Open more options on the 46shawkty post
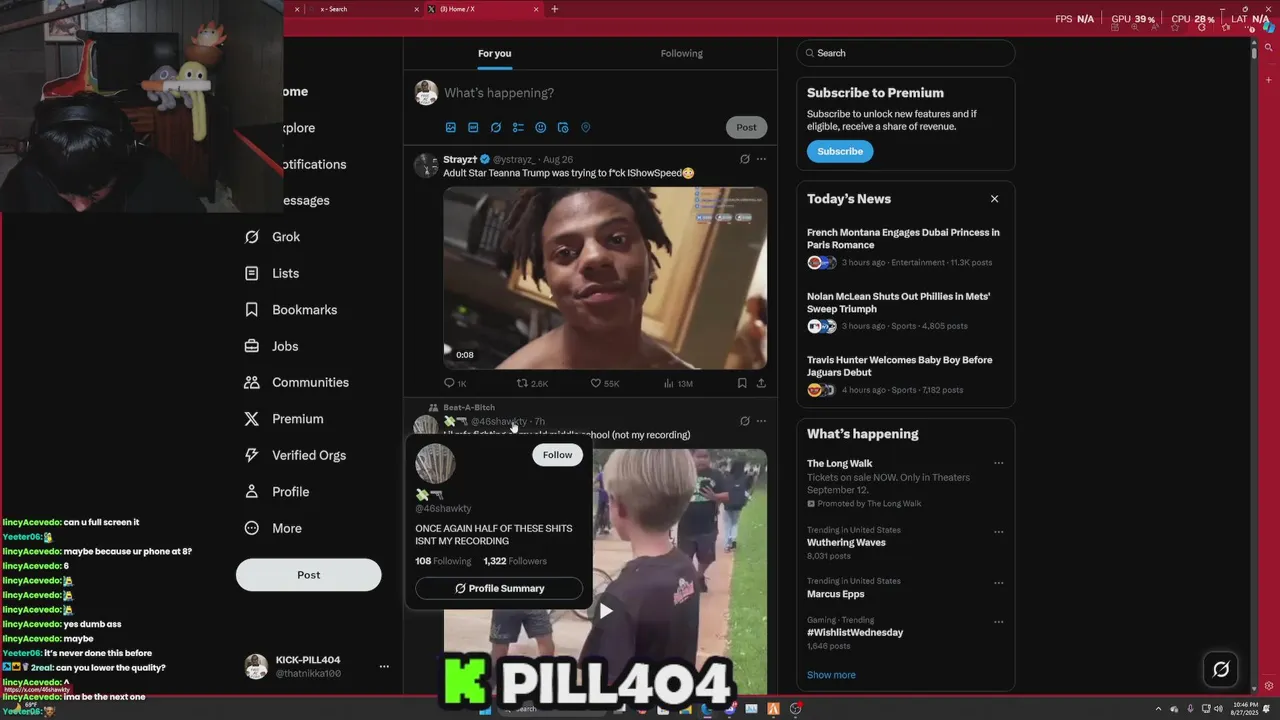The image size is (1280, 720). point(762,421)
